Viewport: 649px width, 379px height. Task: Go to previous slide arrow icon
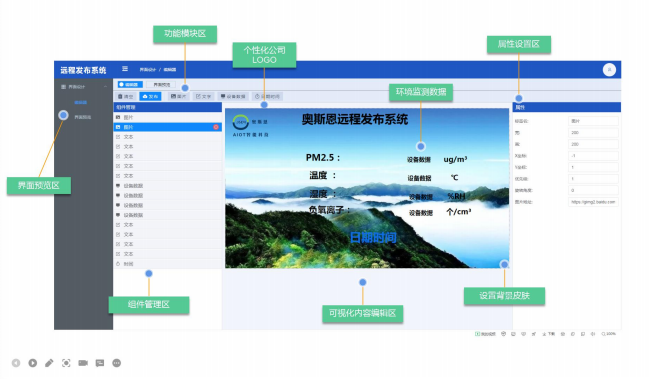(x=16, y=363)
